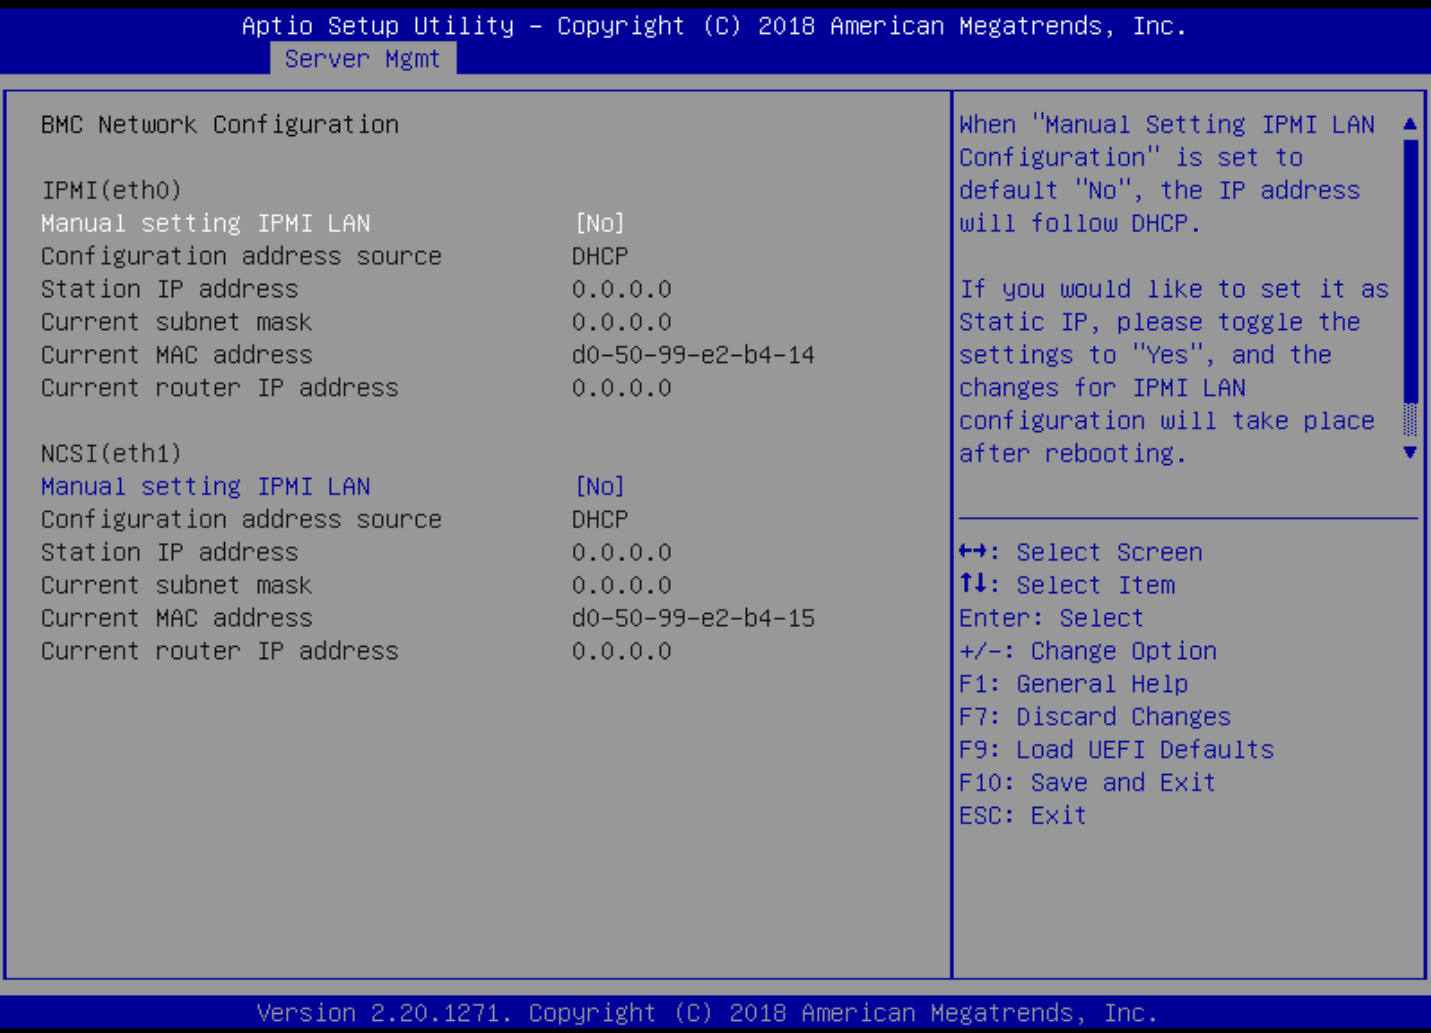Click the eth0 Station IP address value
The width and height of the screenshot is (1431, 1033).
pos(621,289)
